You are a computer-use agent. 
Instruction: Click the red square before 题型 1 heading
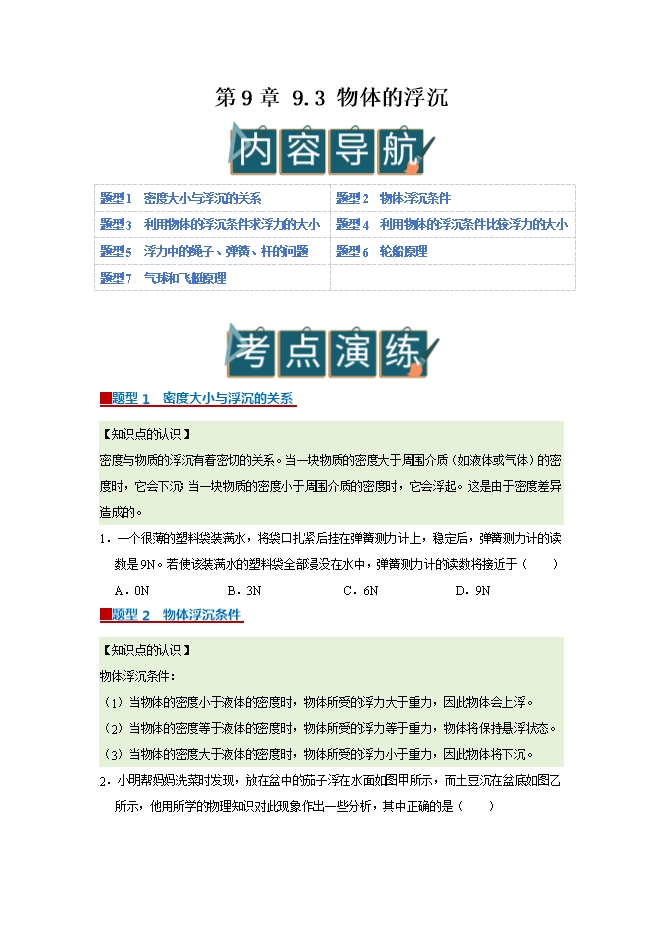[105, 398]
